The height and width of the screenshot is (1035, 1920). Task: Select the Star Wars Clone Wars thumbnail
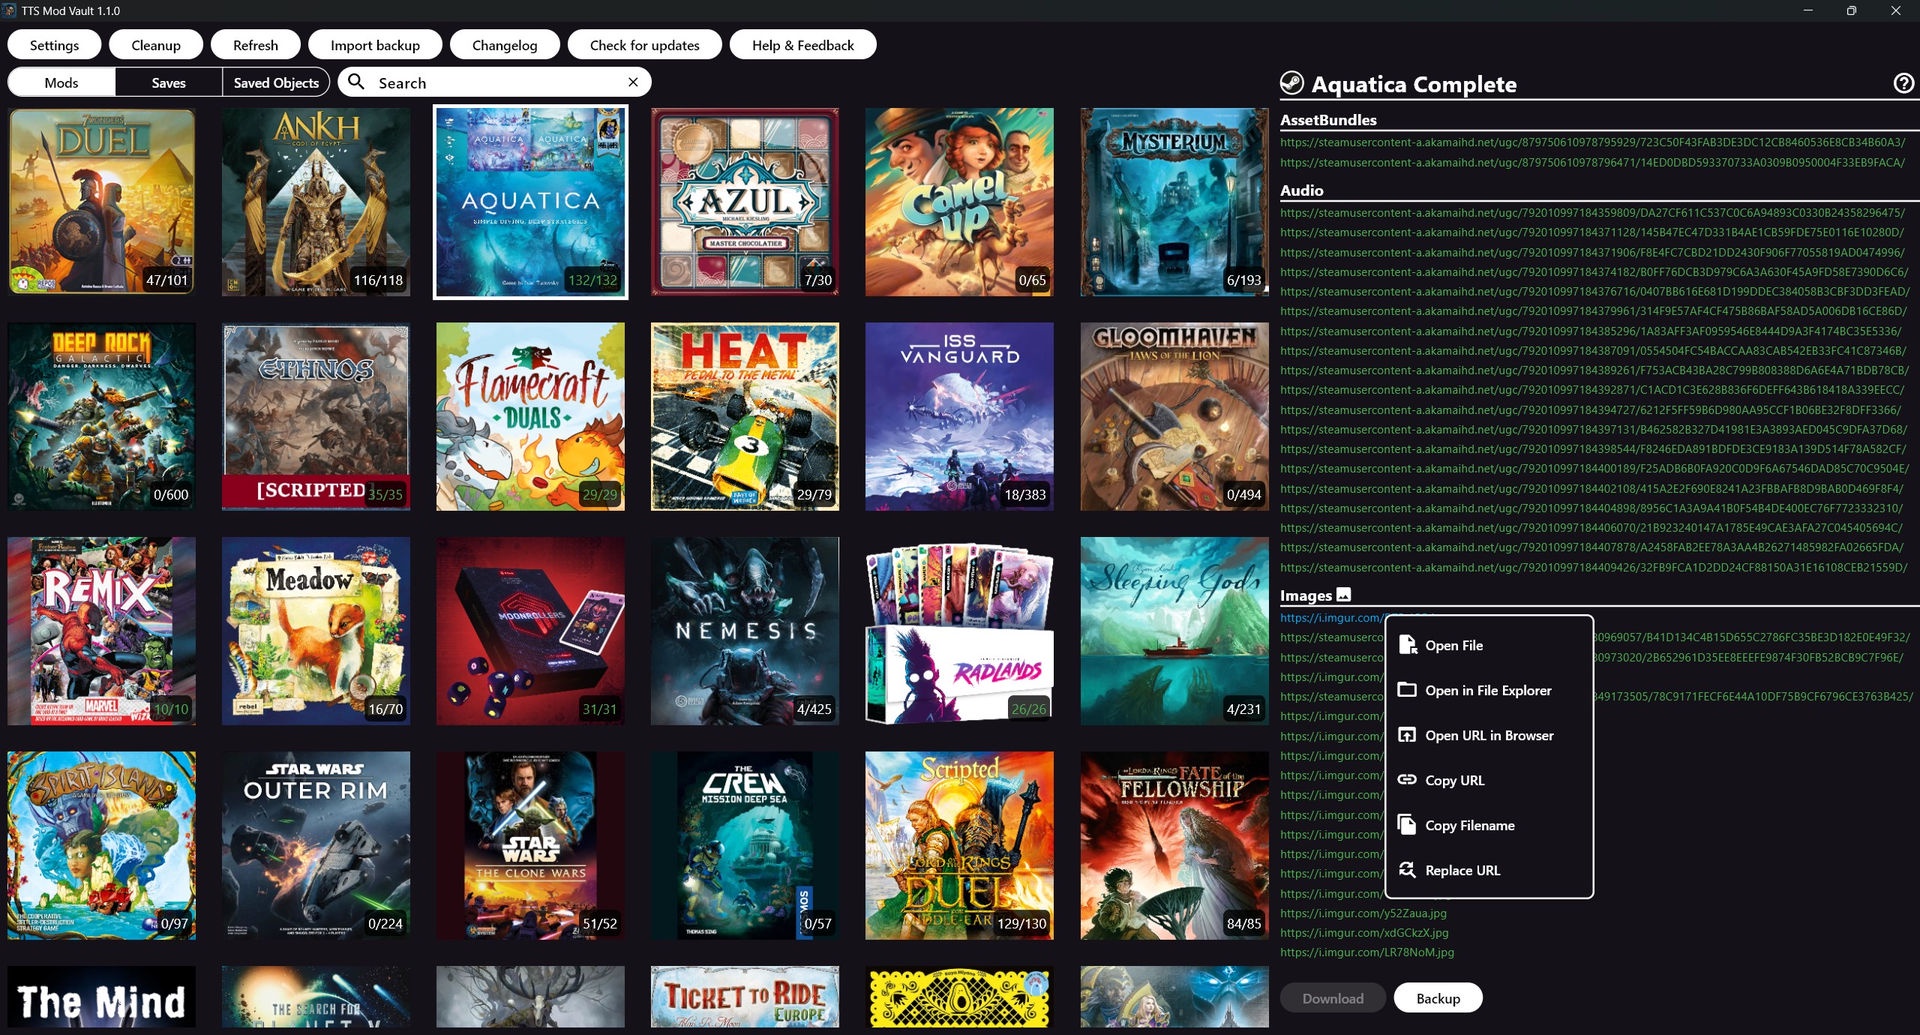531,845
